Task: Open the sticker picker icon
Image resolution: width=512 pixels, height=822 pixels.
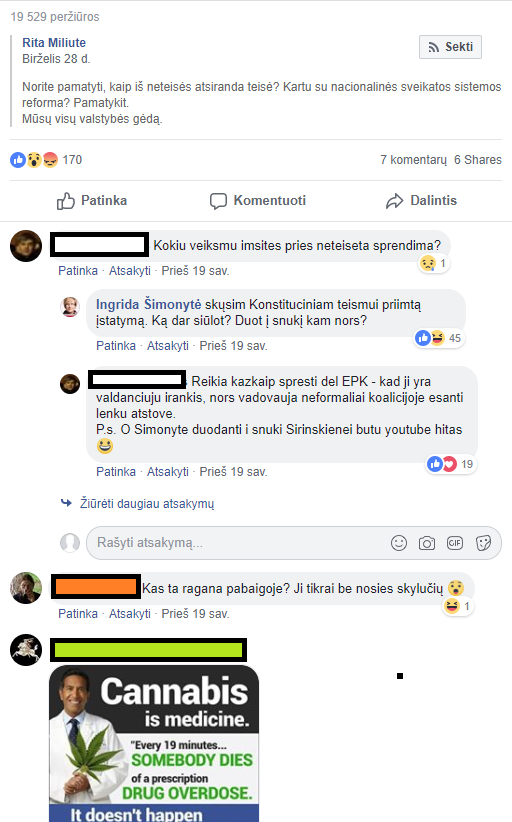Action: (x=483, y=543)
